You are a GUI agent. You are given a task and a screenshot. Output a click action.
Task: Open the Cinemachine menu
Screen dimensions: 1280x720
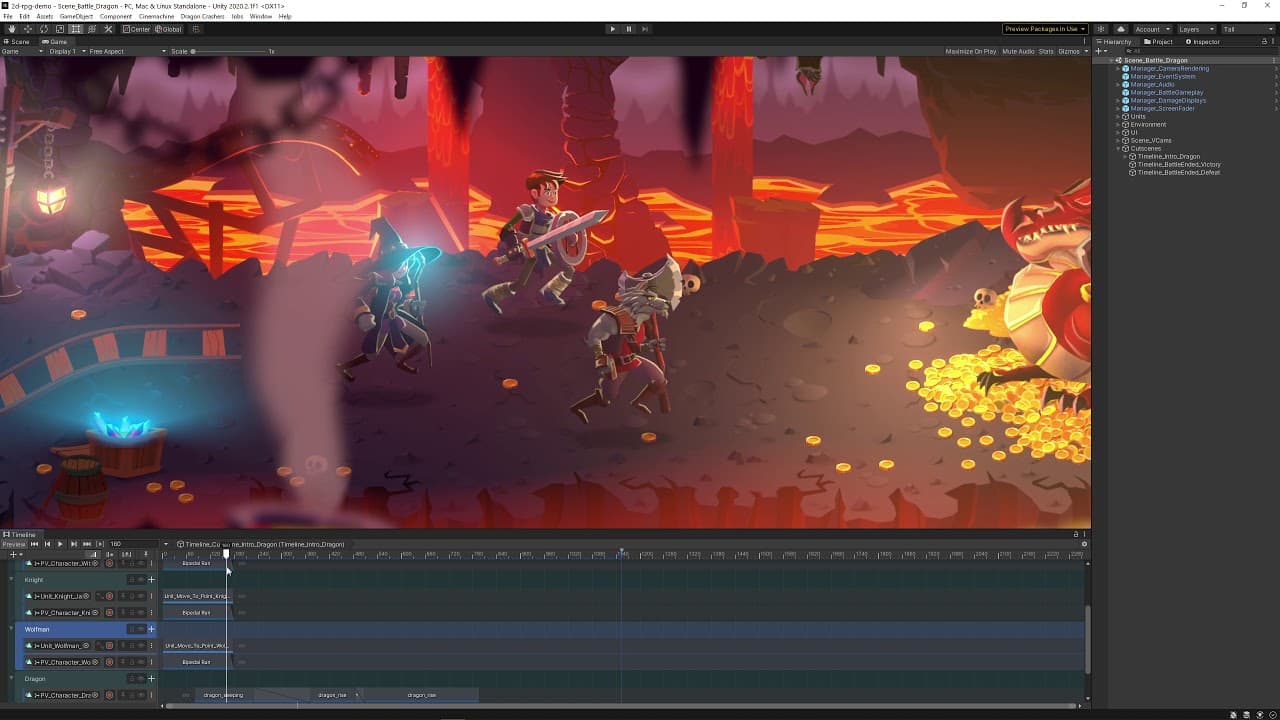(x=156, y=16)
